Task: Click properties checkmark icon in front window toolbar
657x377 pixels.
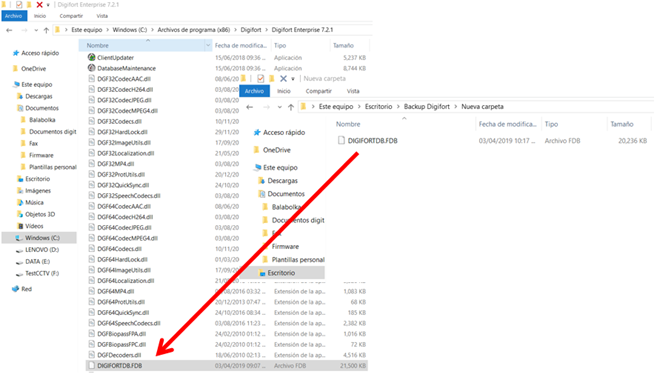Action: (261, 78)
